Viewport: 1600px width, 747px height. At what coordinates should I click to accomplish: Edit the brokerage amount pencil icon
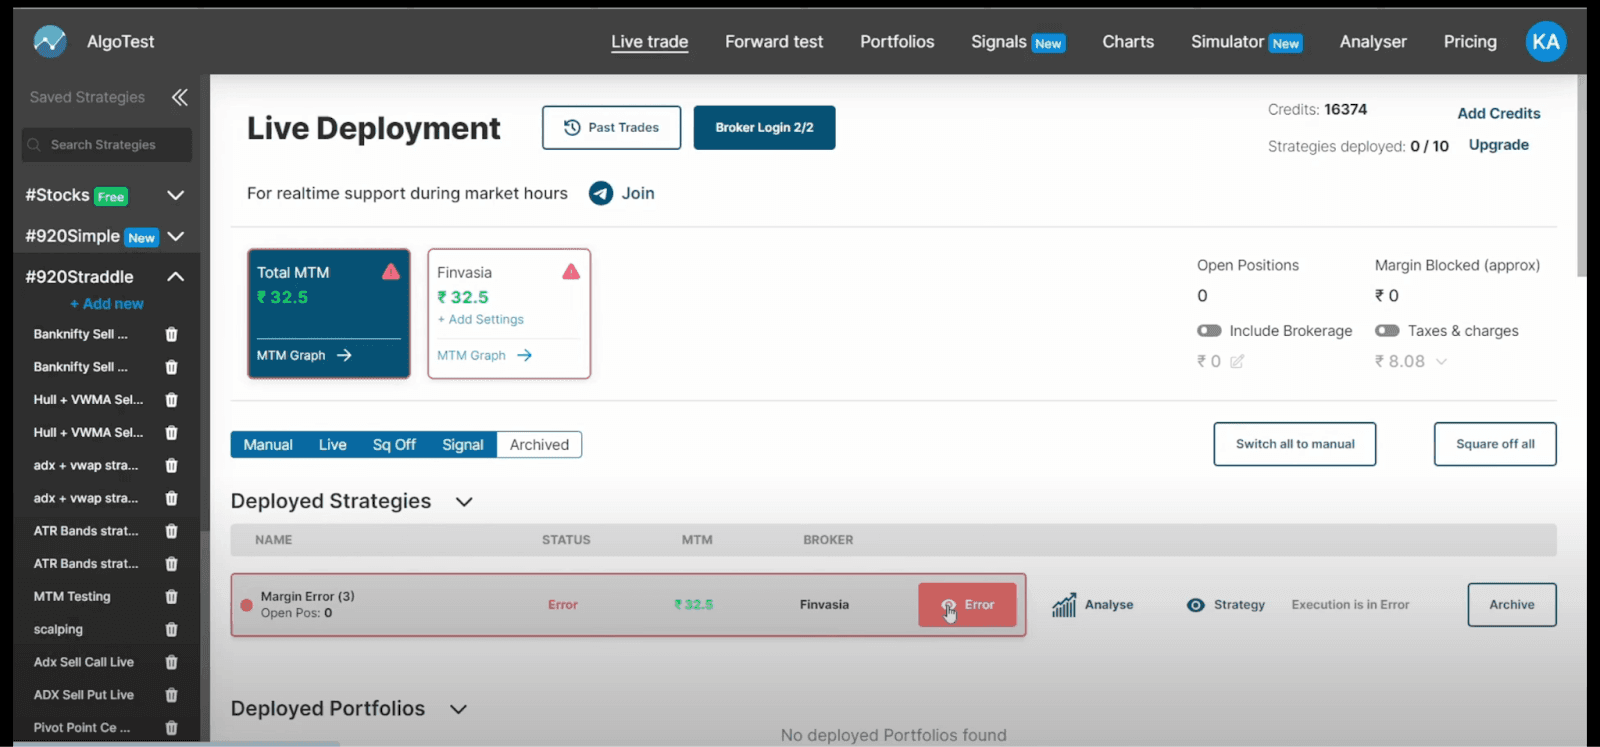[x=1237, y=362]
